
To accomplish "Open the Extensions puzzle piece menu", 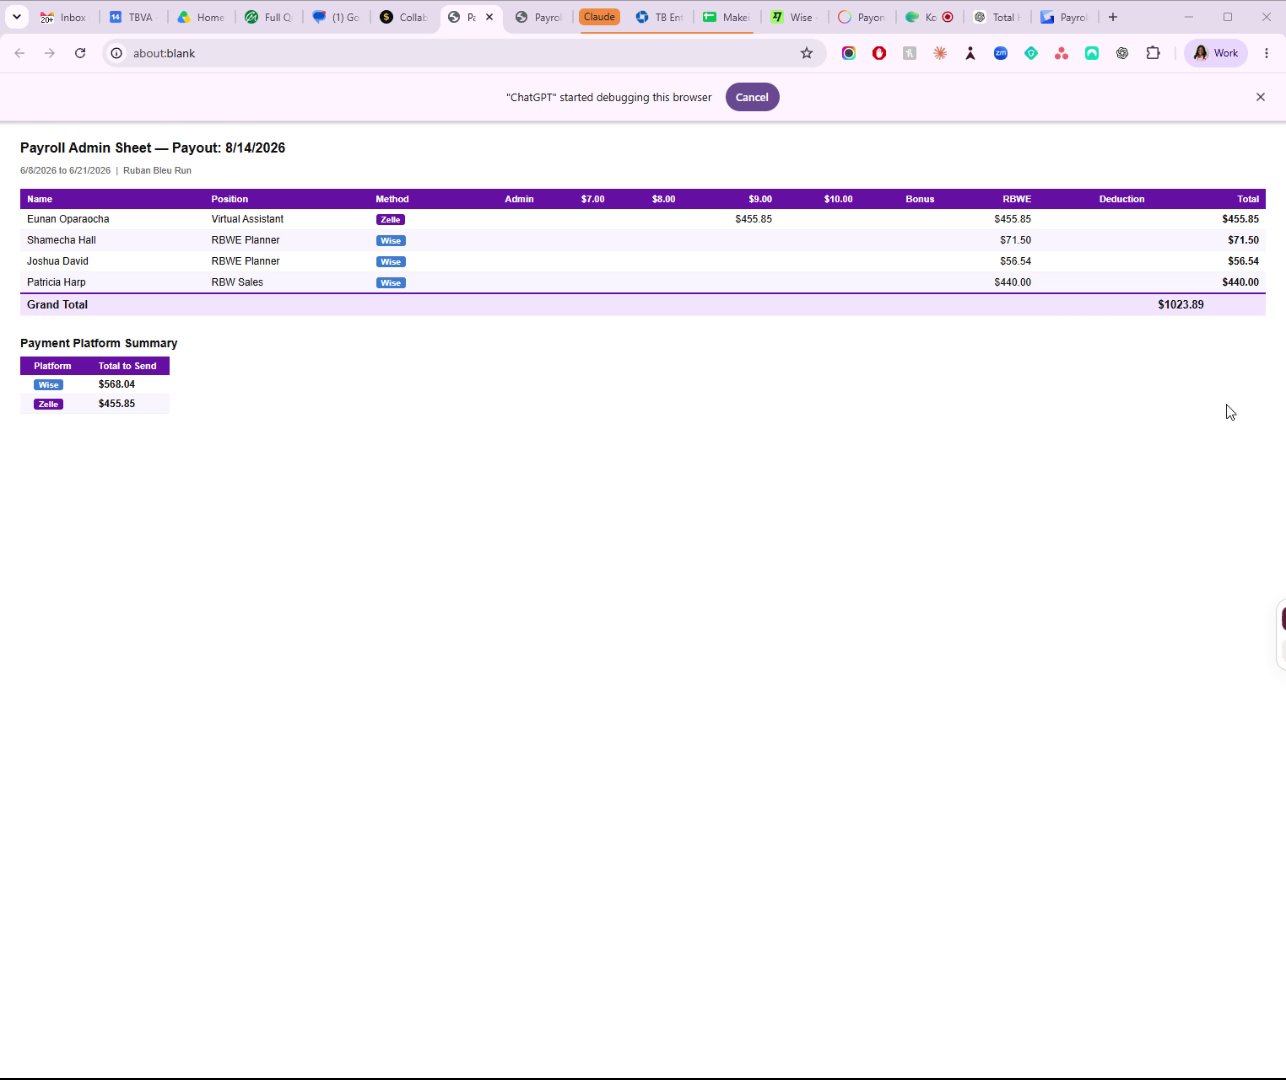I will coord(1153,53).
